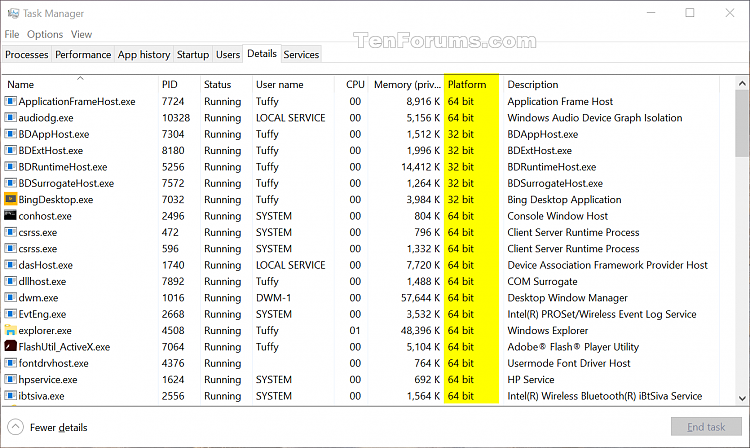Click the dasHost.exe process icon
This screenshot has height=448, width=750.
pyautogui.click(x=10, y=265)
